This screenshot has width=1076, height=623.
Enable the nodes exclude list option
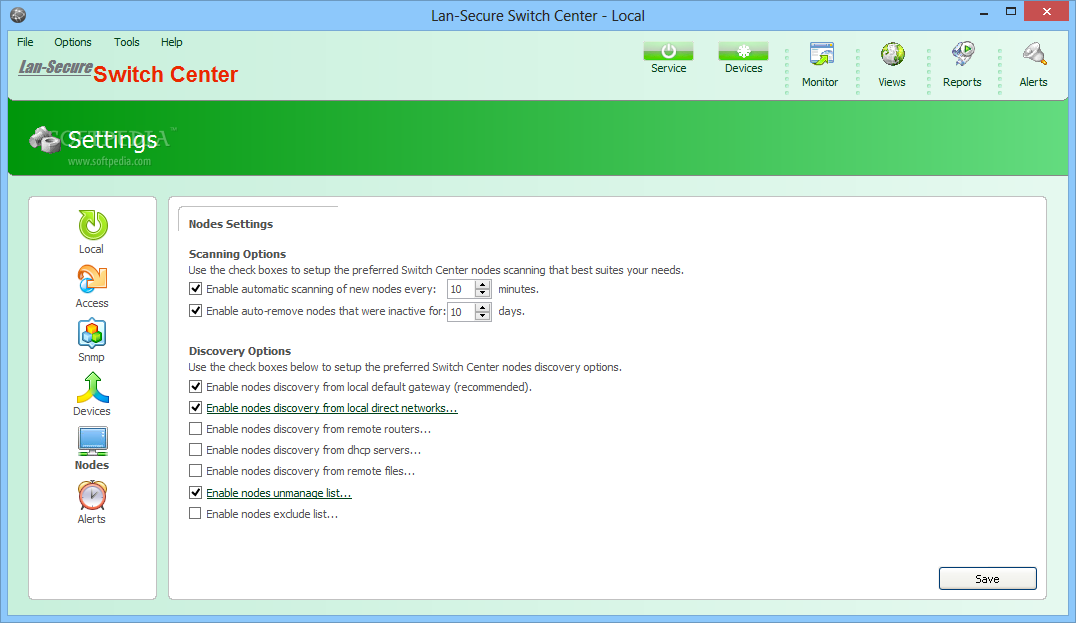pos(196,513)
